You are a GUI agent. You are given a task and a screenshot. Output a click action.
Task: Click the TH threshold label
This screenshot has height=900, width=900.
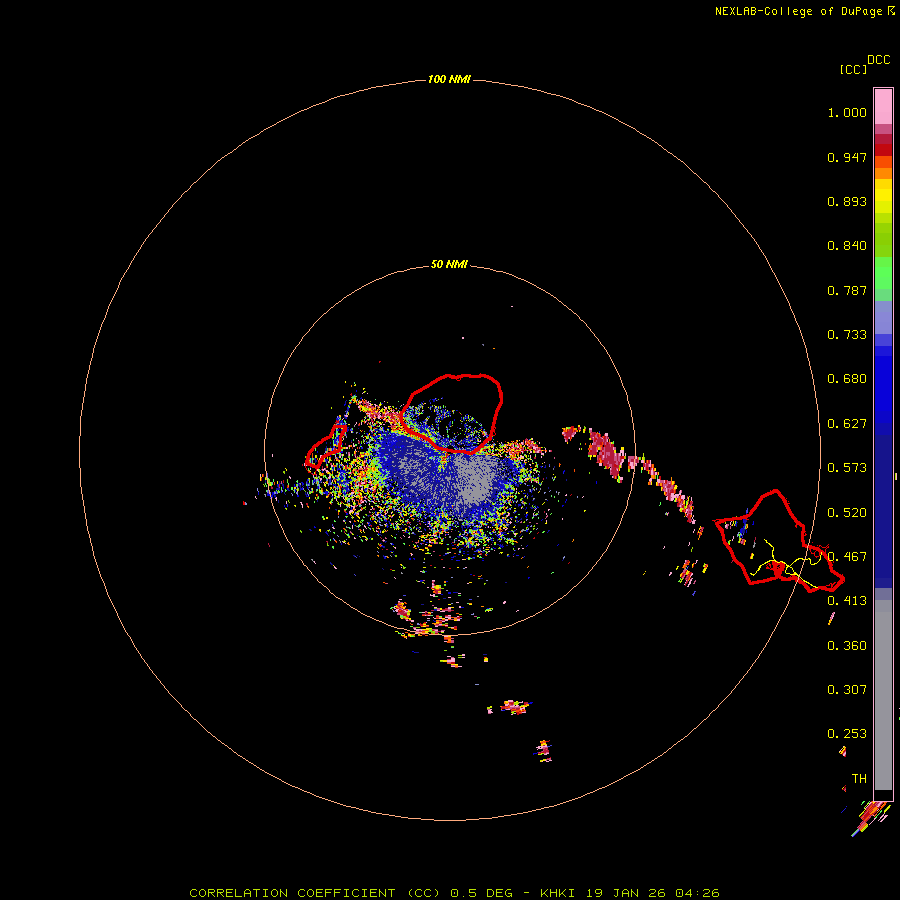(859, 779)
